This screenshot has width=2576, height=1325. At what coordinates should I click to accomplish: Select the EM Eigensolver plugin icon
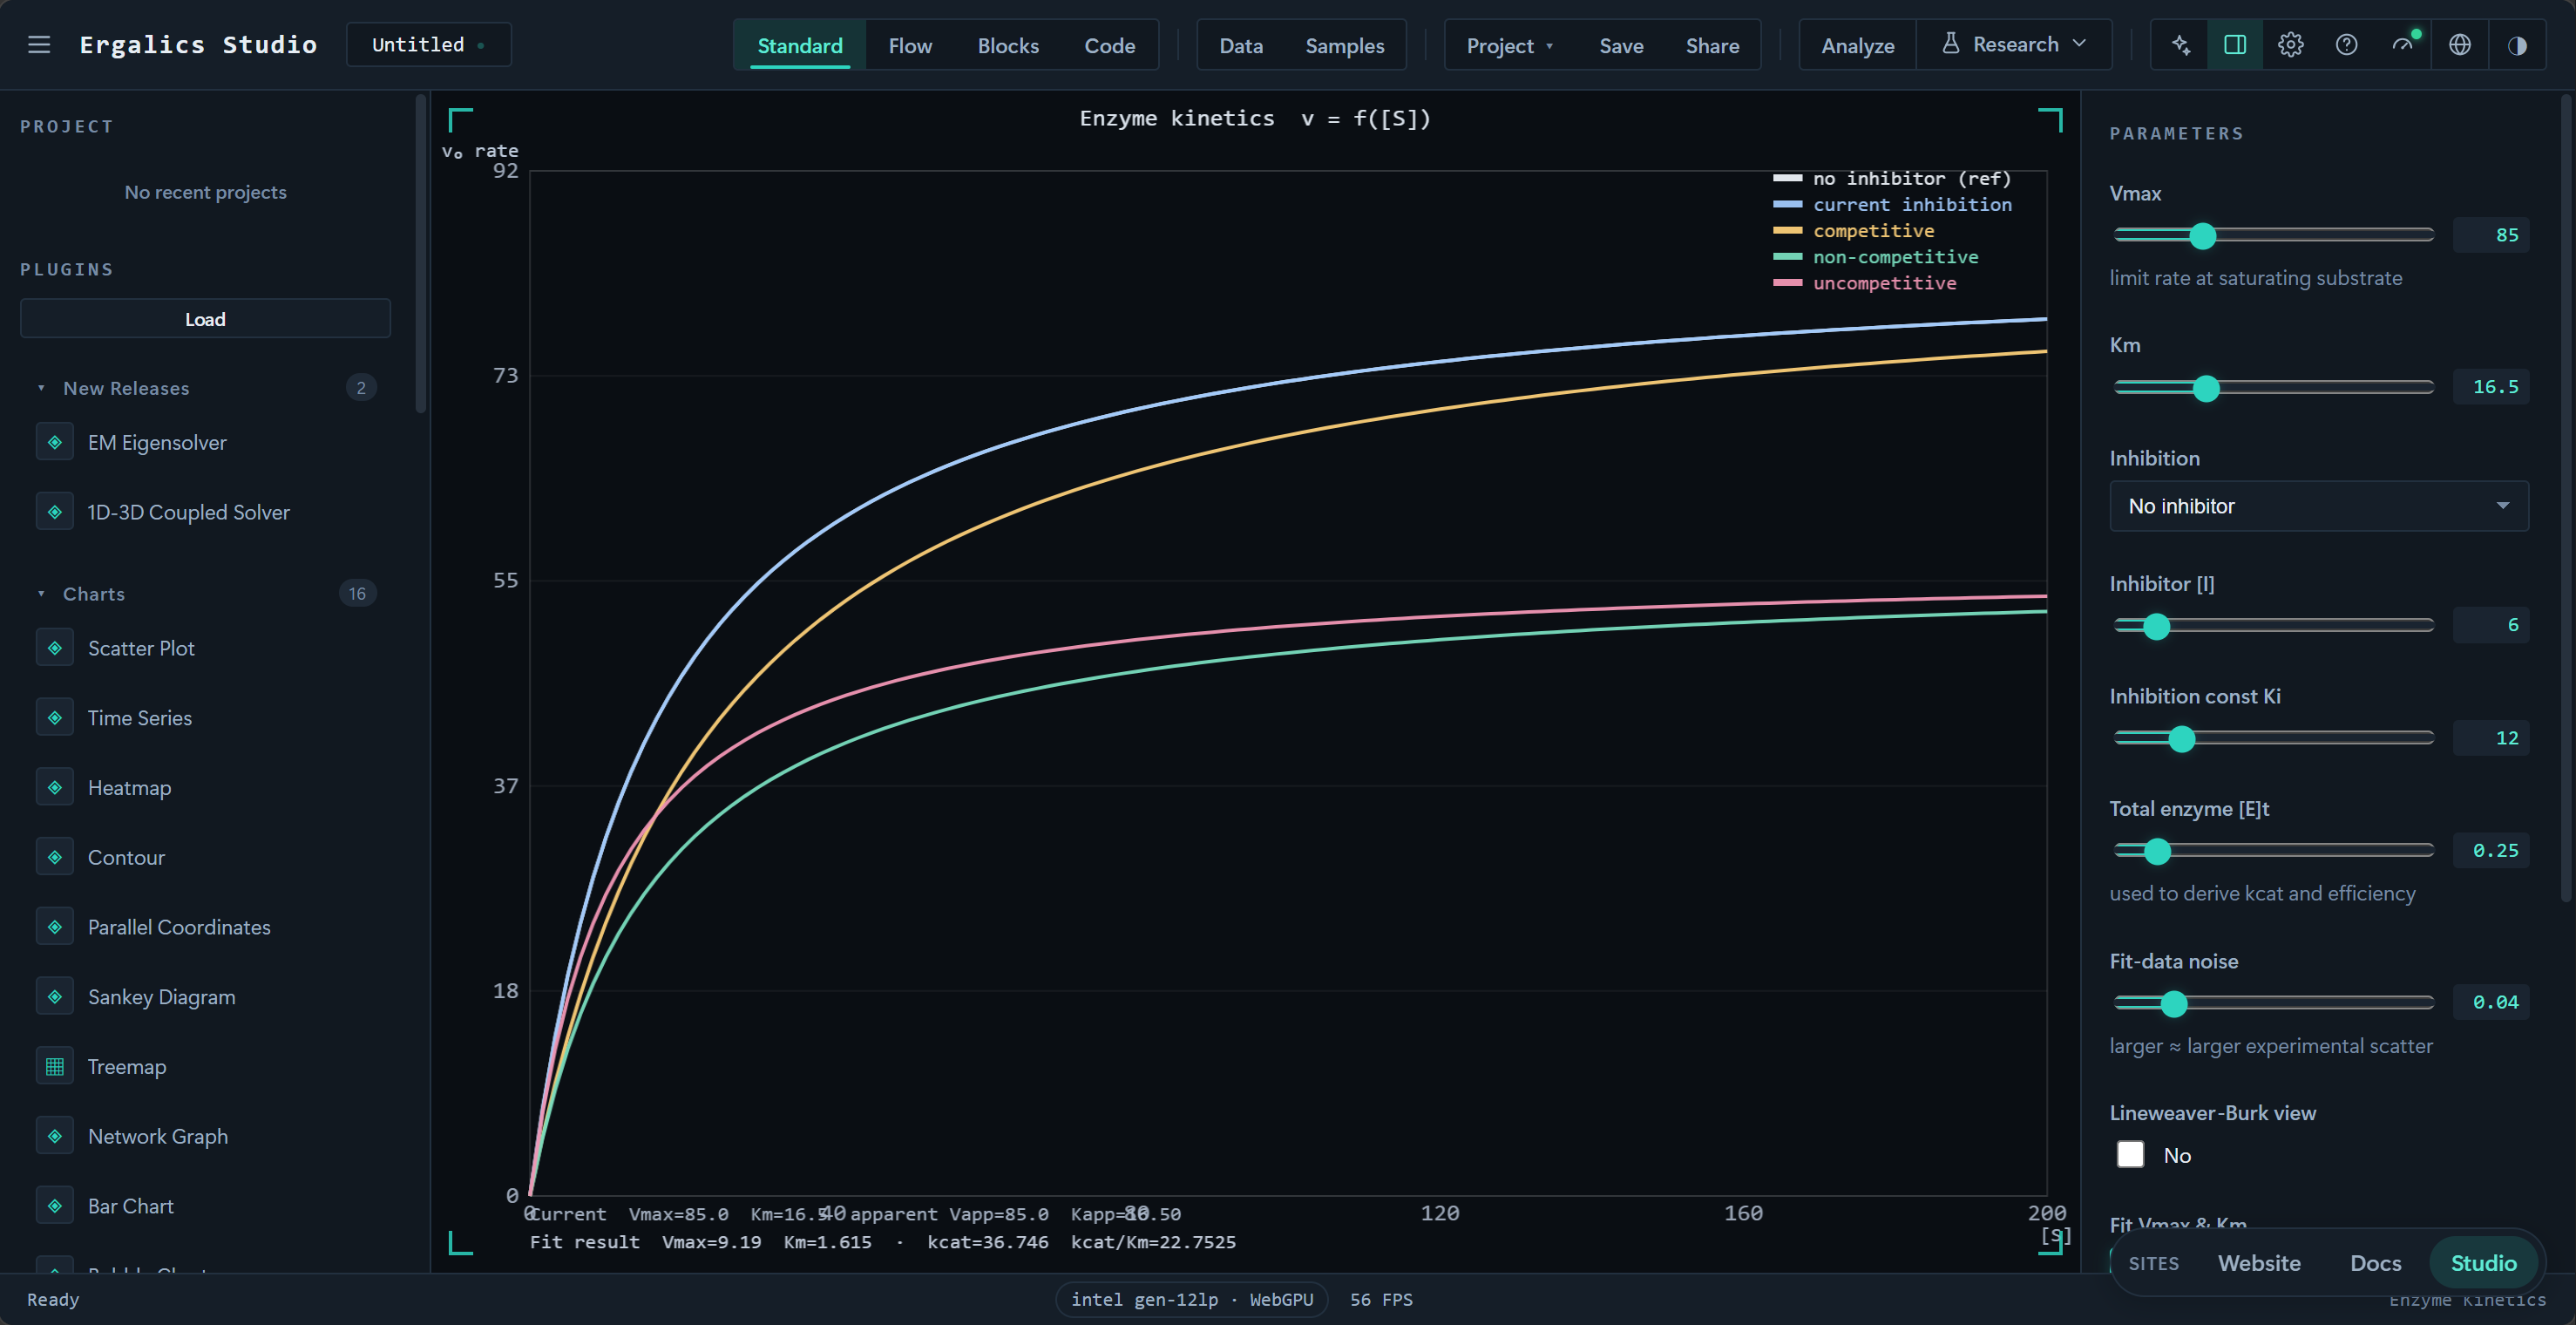55,442
